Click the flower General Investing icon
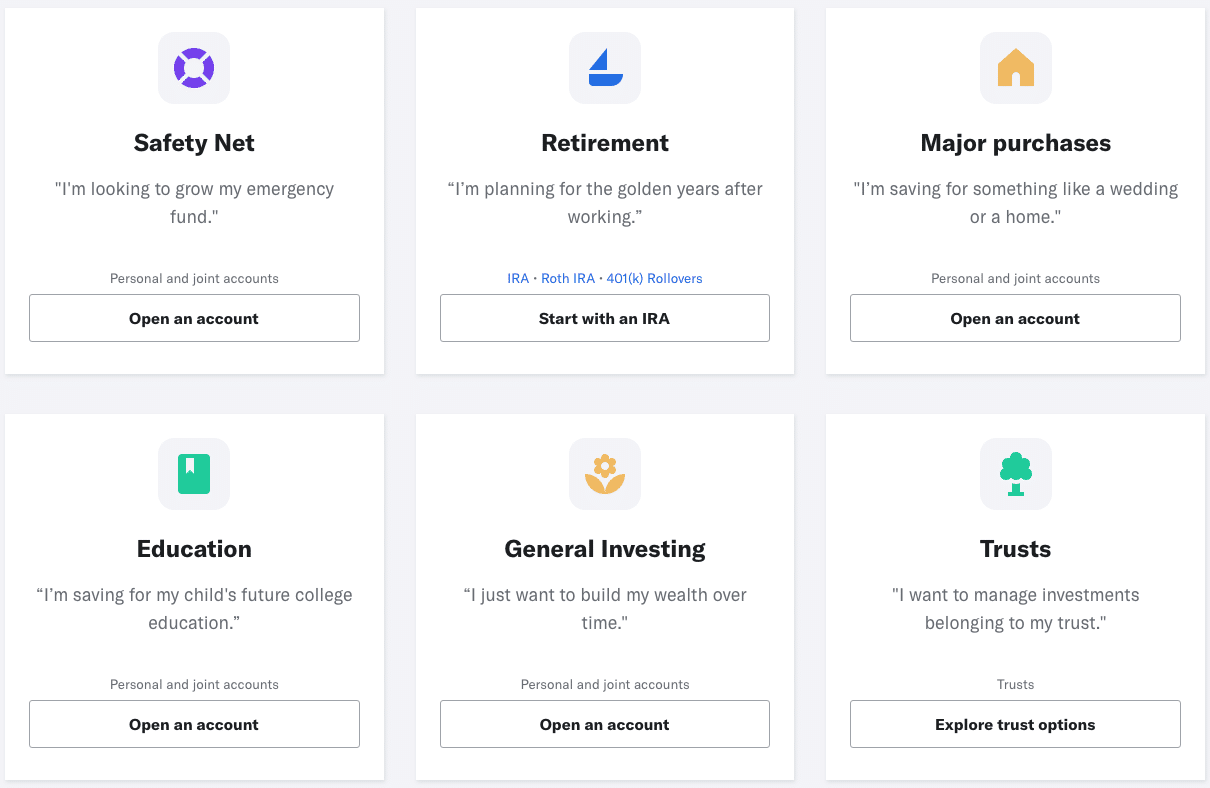This screenshot has width=1210, height=788. tap(605, 474)
